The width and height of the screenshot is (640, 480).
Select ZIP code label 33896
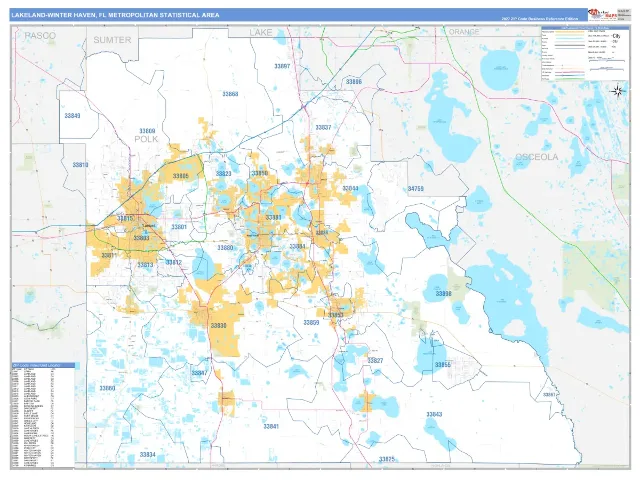point(353,82)
